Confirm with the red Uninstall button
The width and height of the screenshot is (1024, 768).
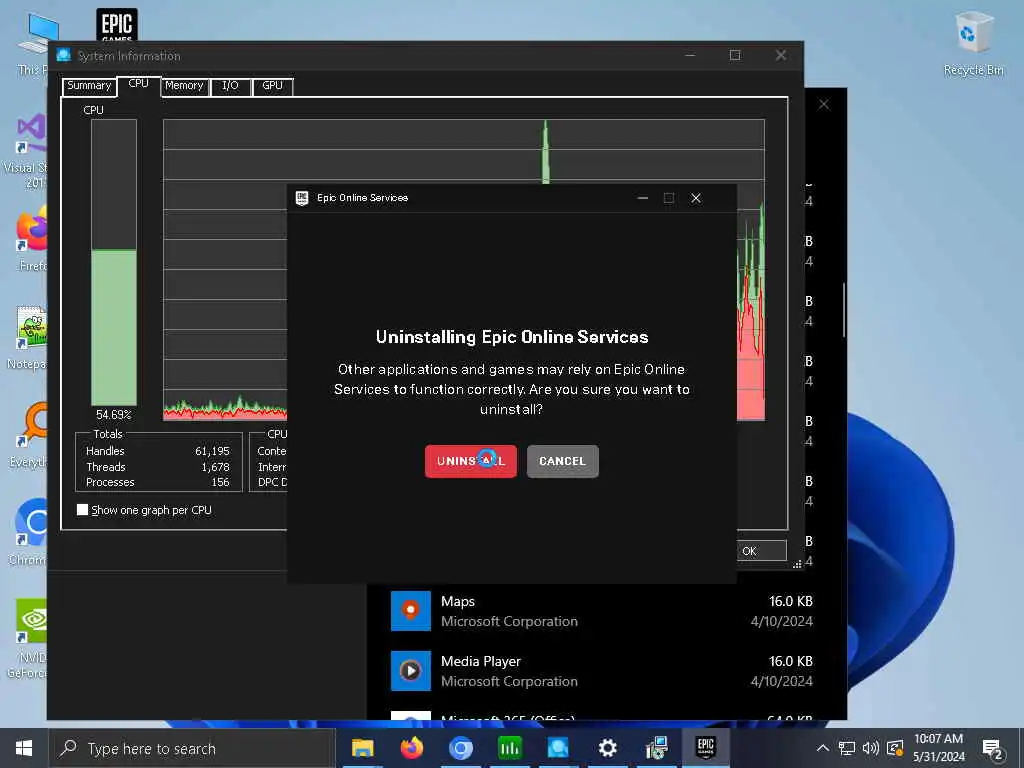(470, 461)
